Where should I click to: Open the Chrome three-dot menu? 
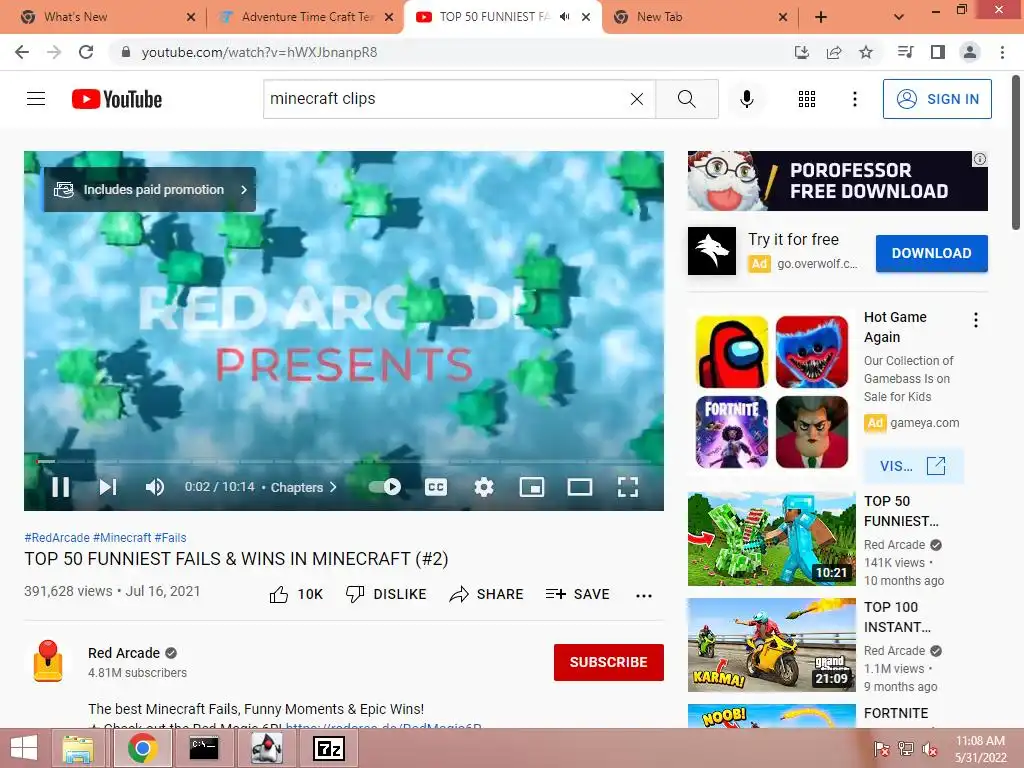(x=1002, y=52)
